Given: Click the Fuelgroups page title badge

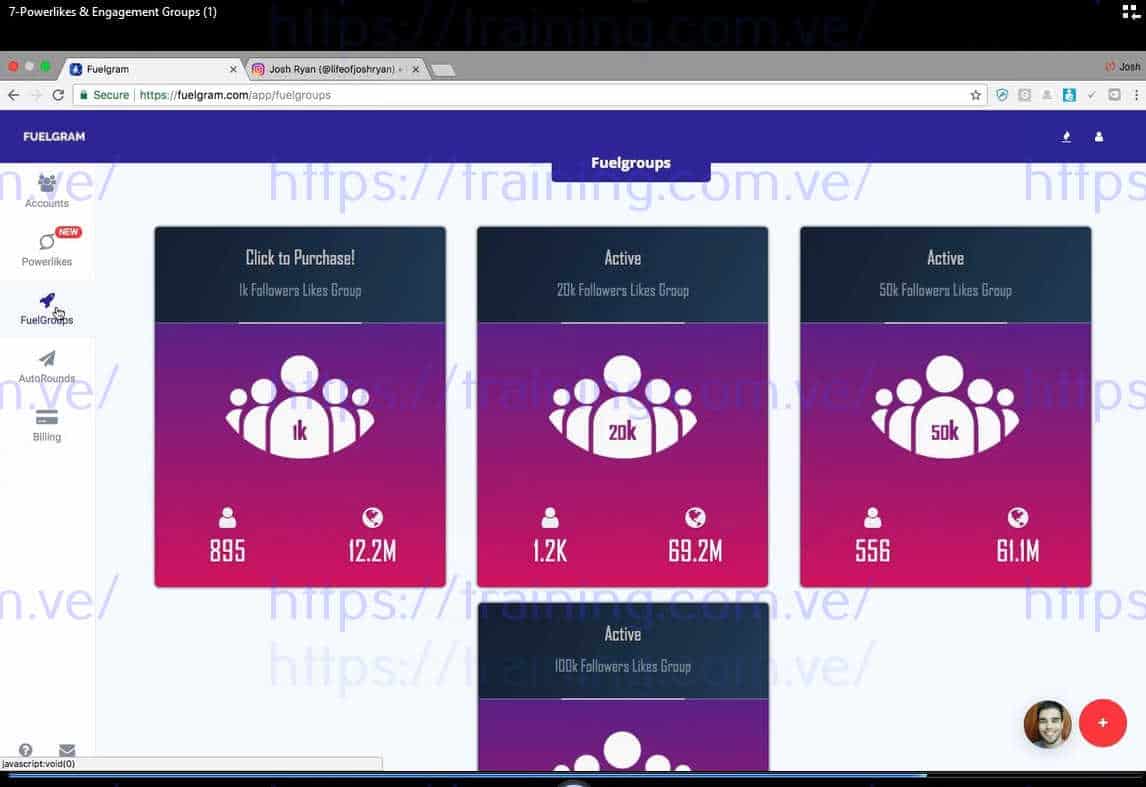Looking at the screenshot, I should click(631, 163).
